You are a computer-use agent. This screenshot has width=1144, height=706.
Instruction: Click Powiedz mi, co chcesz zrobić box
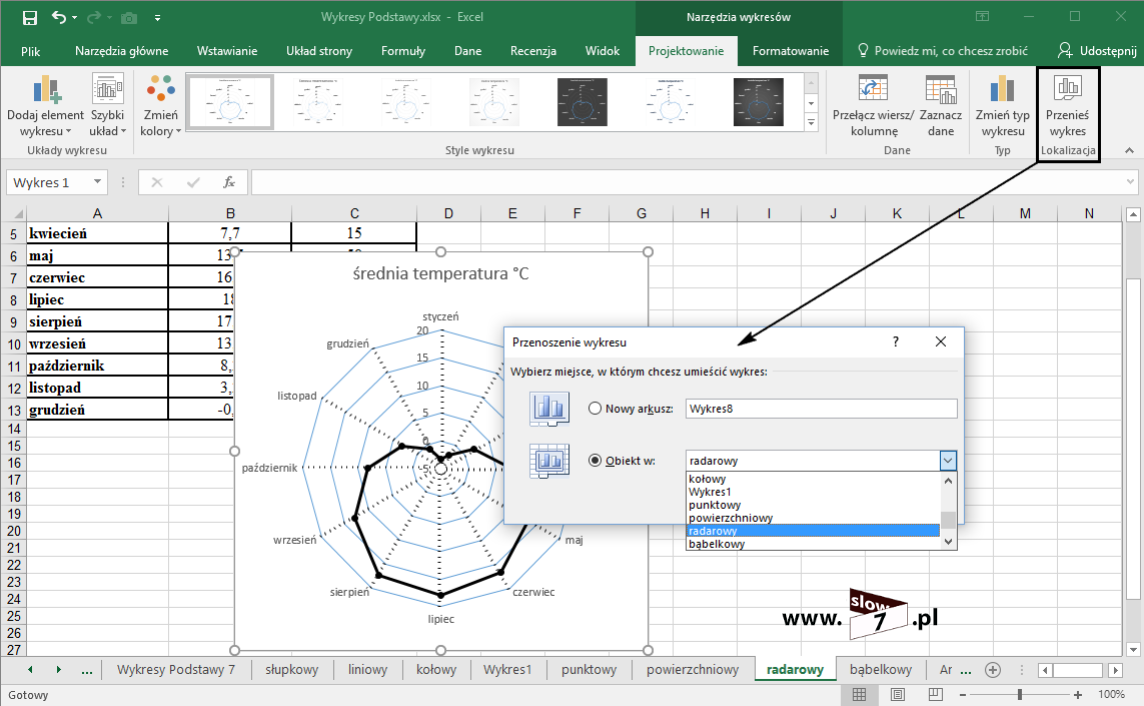[943, 51]
